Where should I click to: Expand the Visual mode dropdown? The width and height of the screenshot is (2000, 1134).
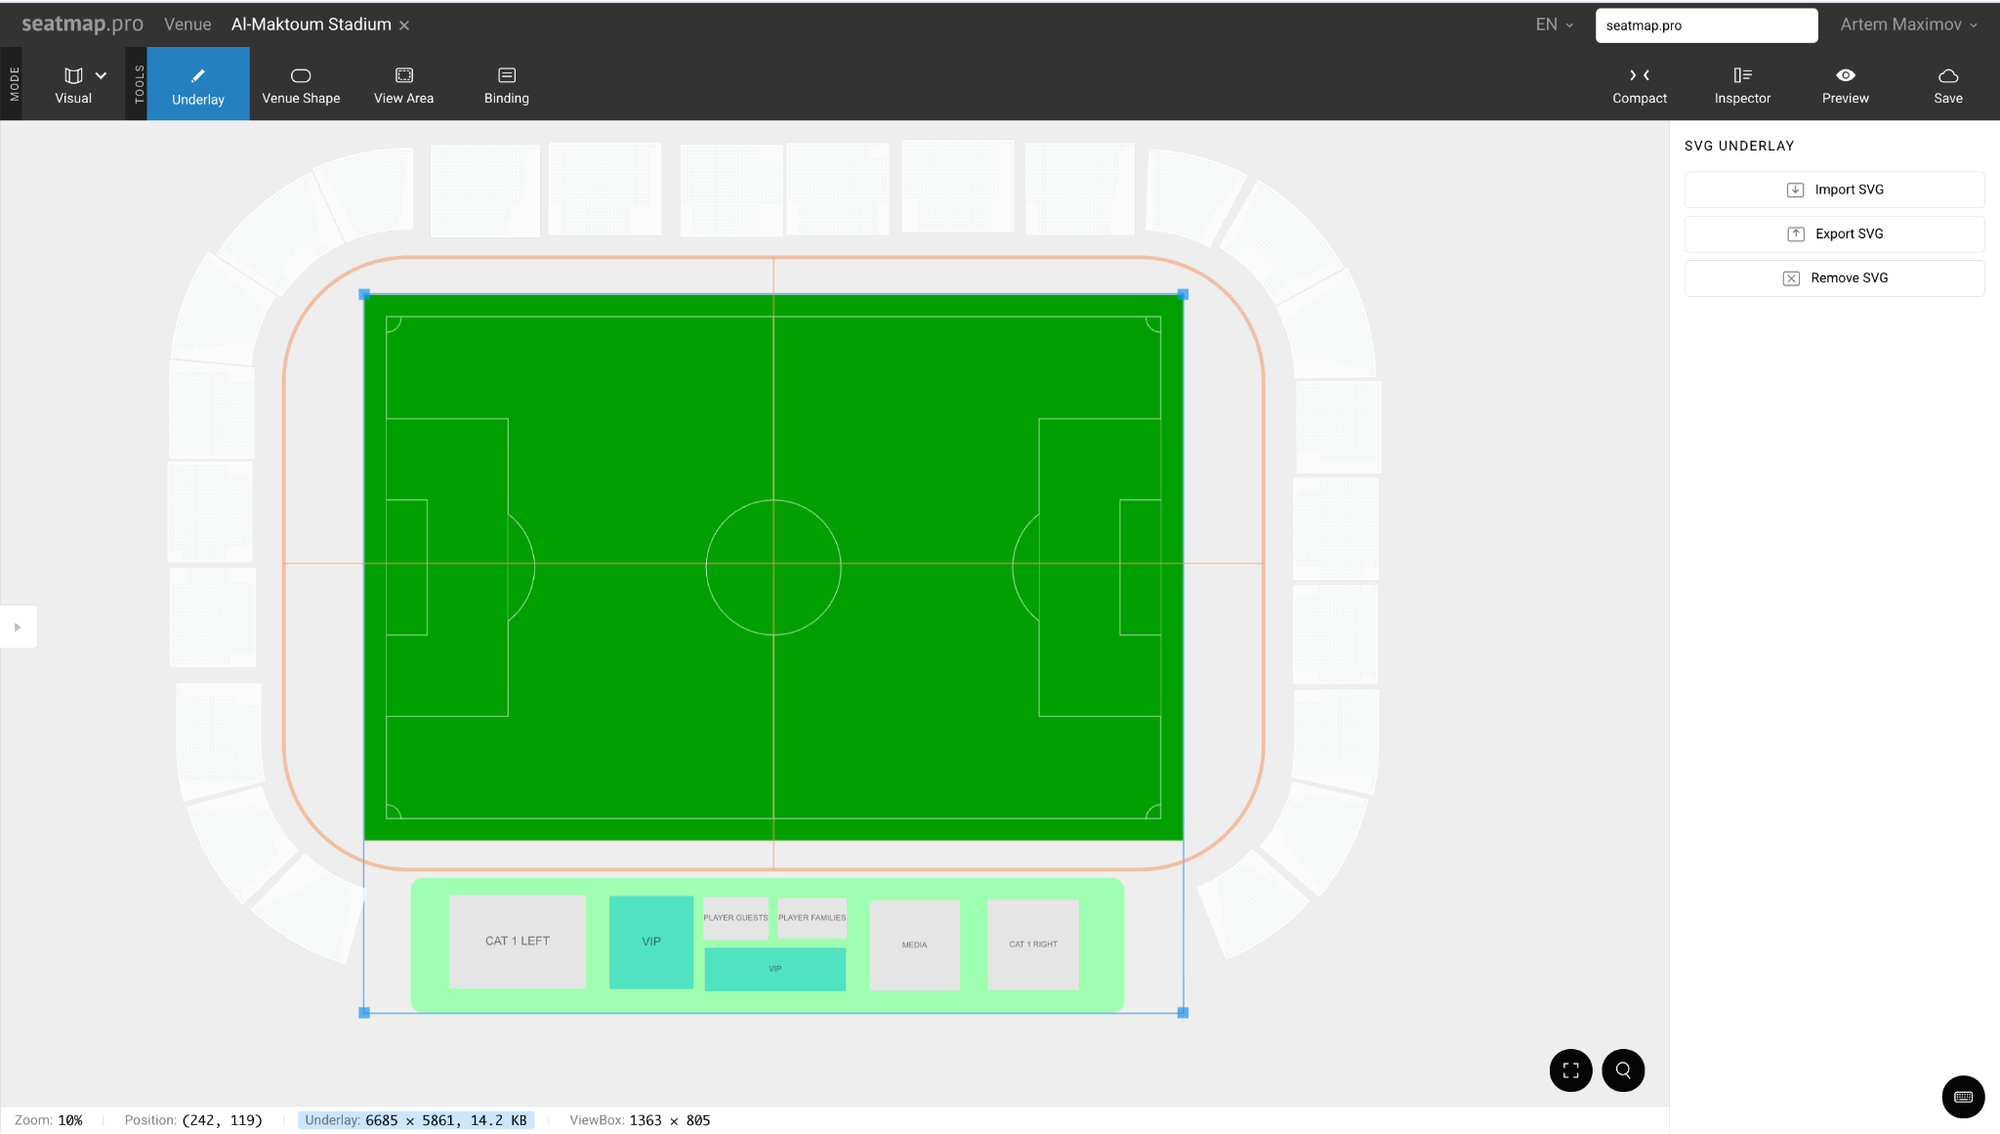coord(101,76)
